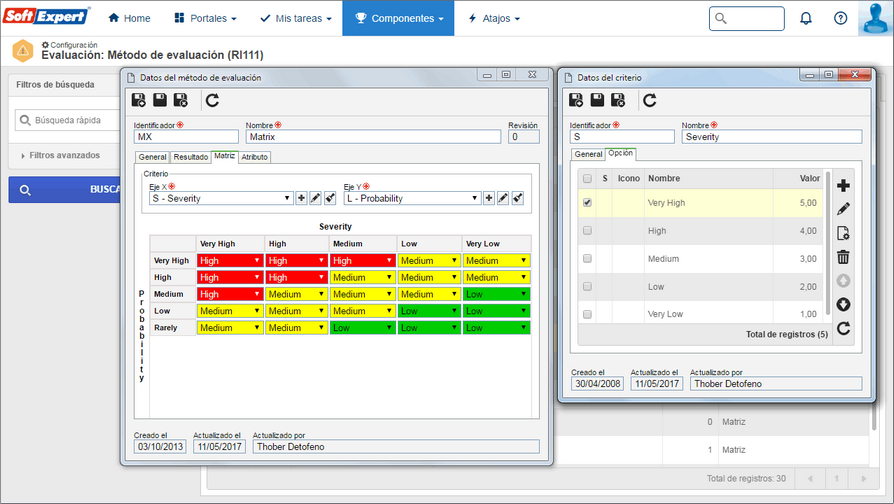
Task: Open the help question mark icon
Action: tap(840, 18)
